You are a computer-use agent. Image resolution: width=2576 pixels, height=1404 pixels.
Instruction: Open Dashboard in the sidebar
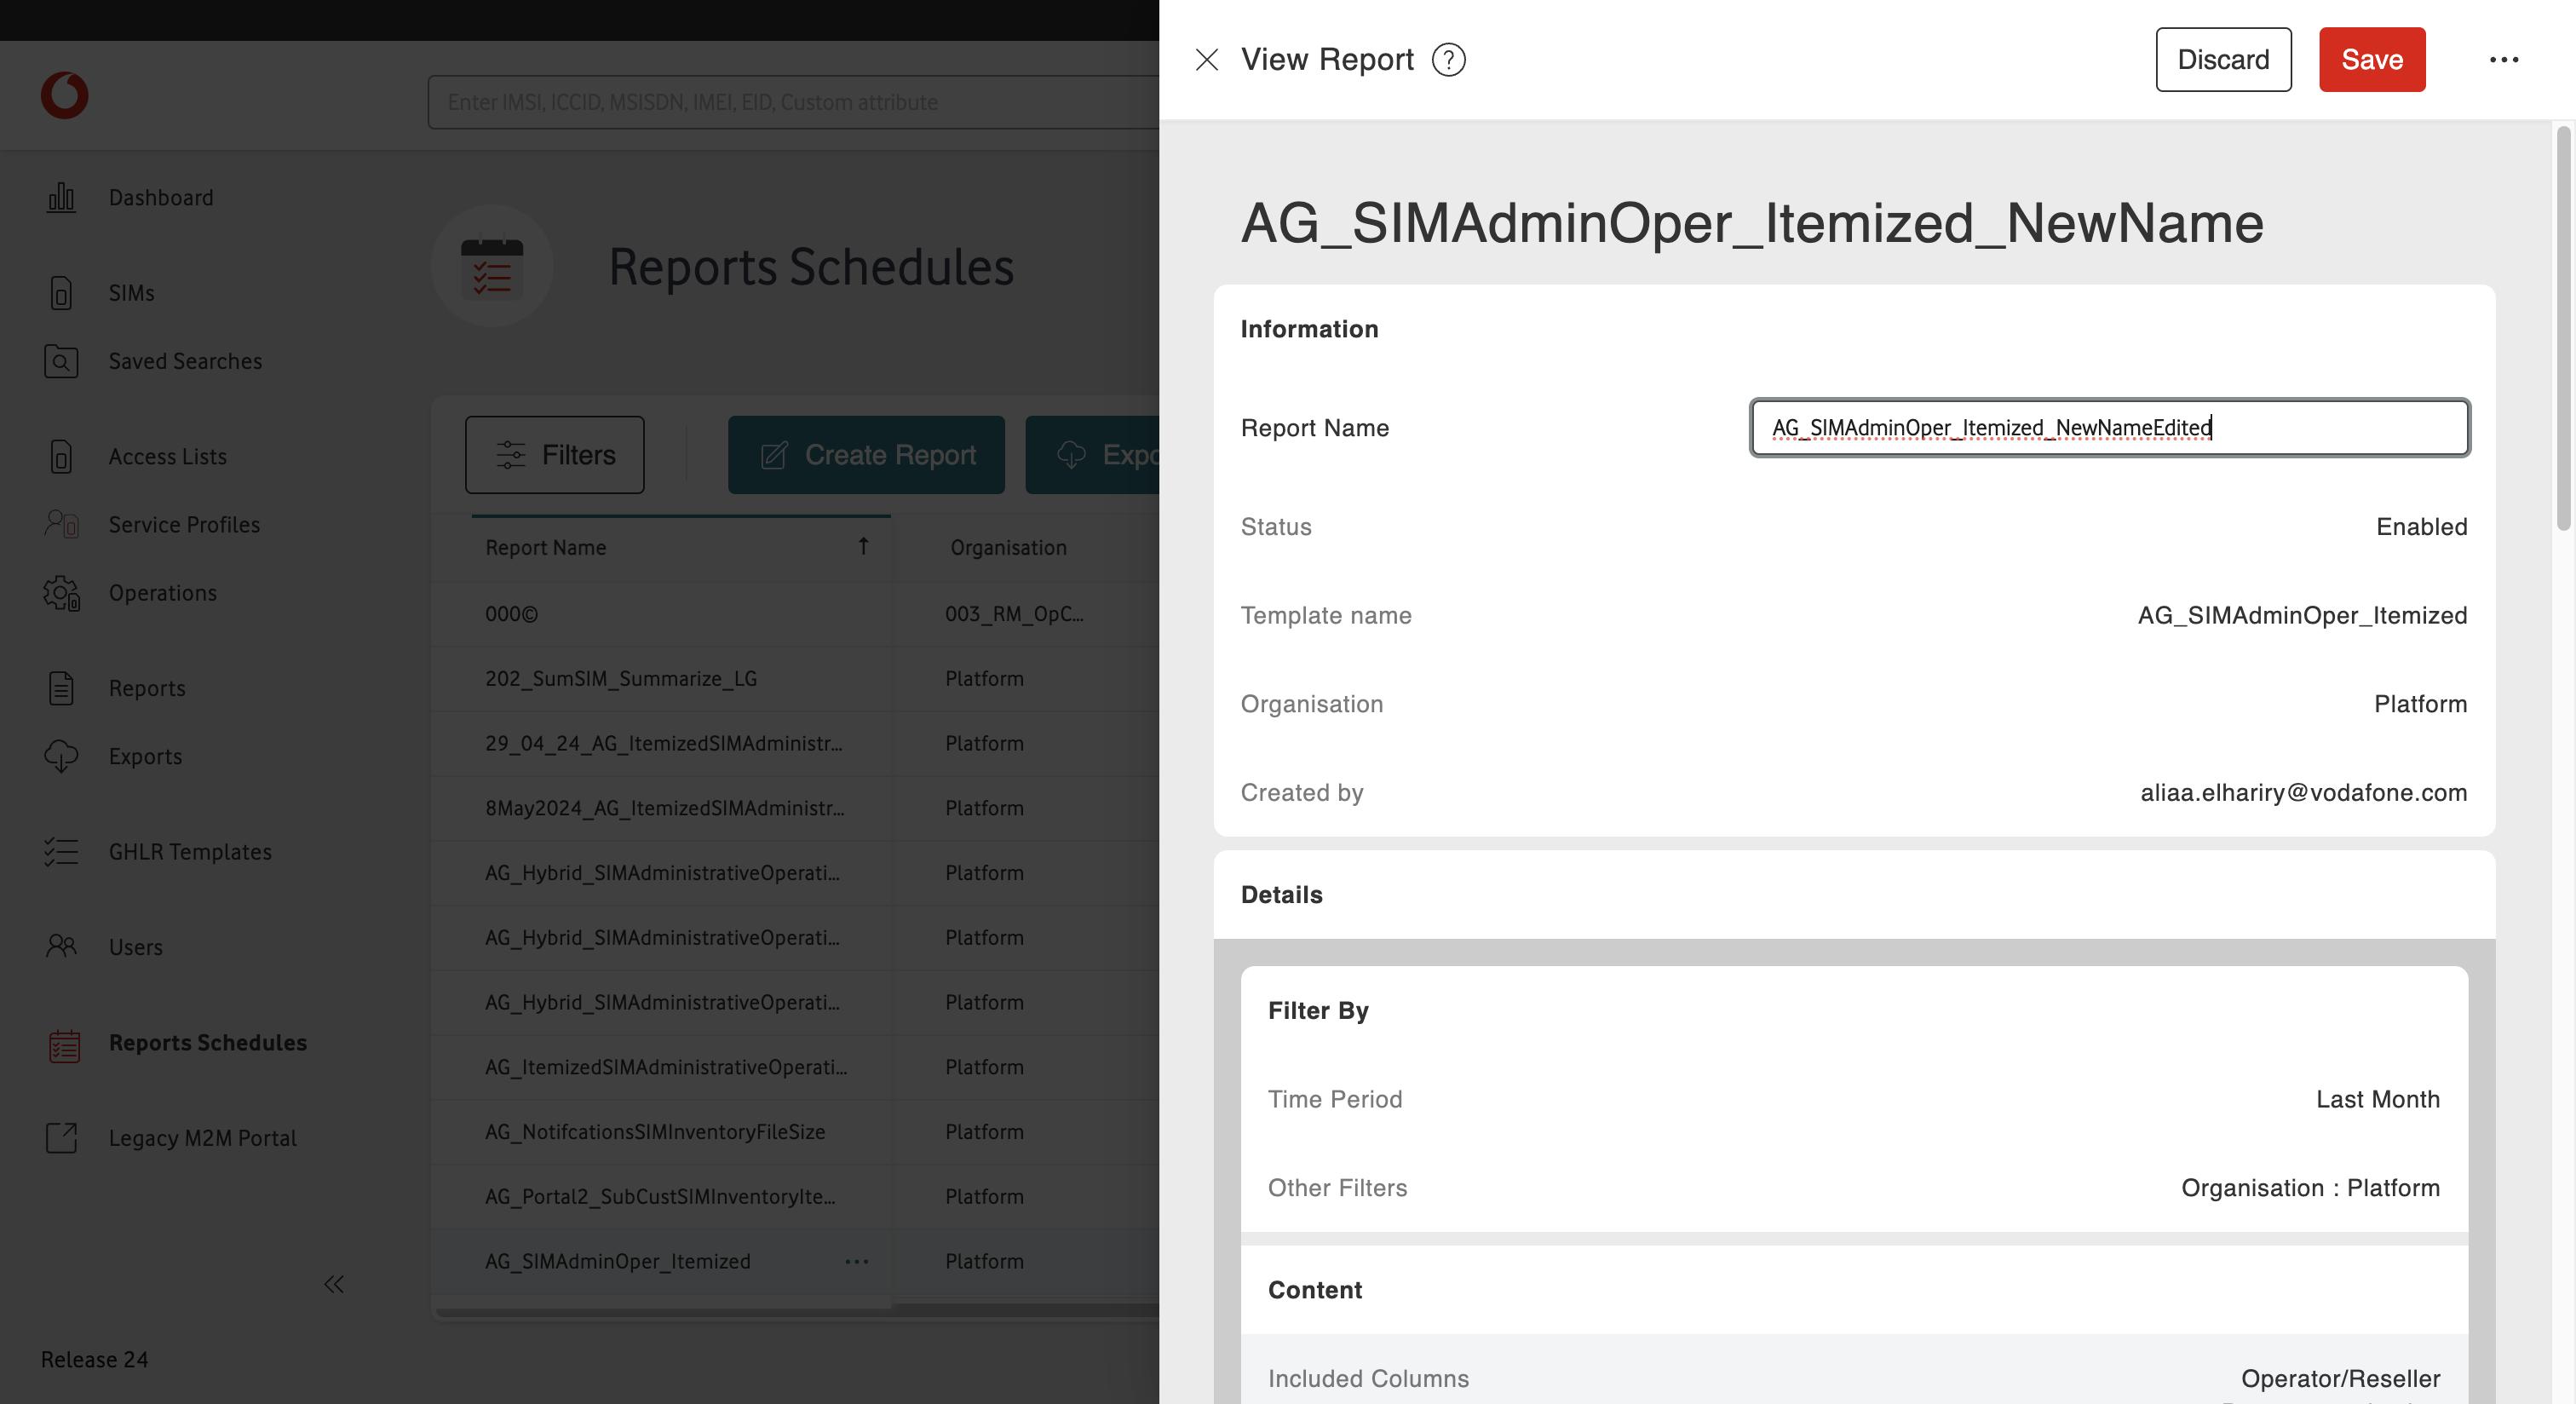[x=161, y=197]
